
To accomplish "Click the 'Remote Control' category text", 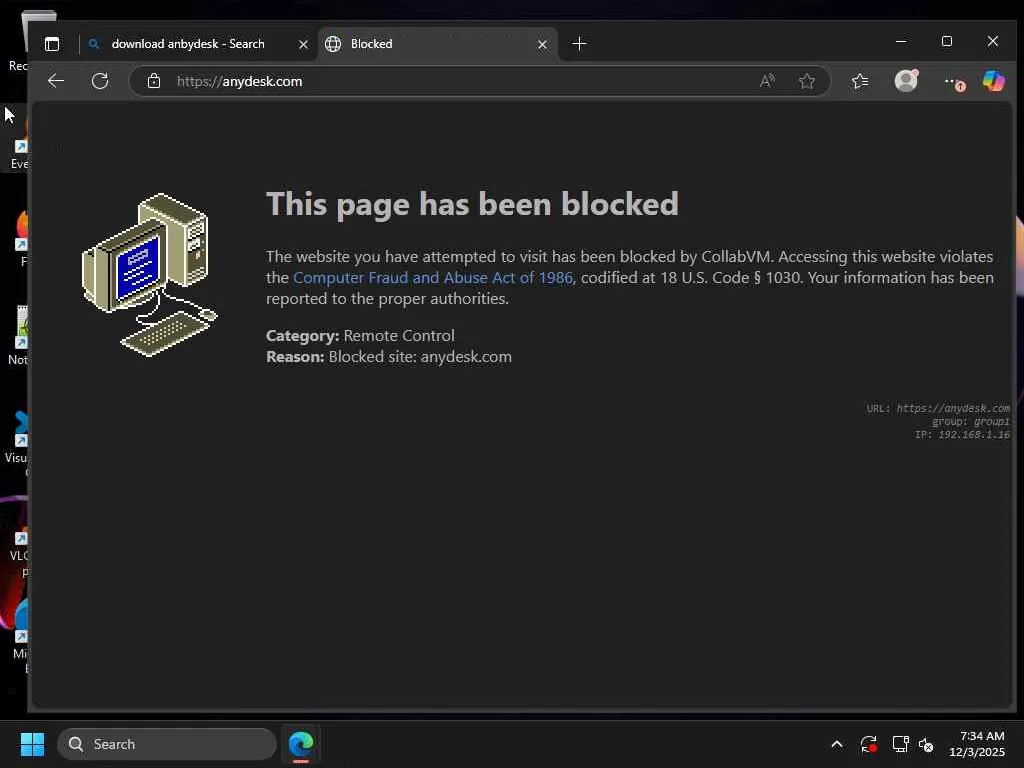I will pyautogui.click(x=399, y=336).
